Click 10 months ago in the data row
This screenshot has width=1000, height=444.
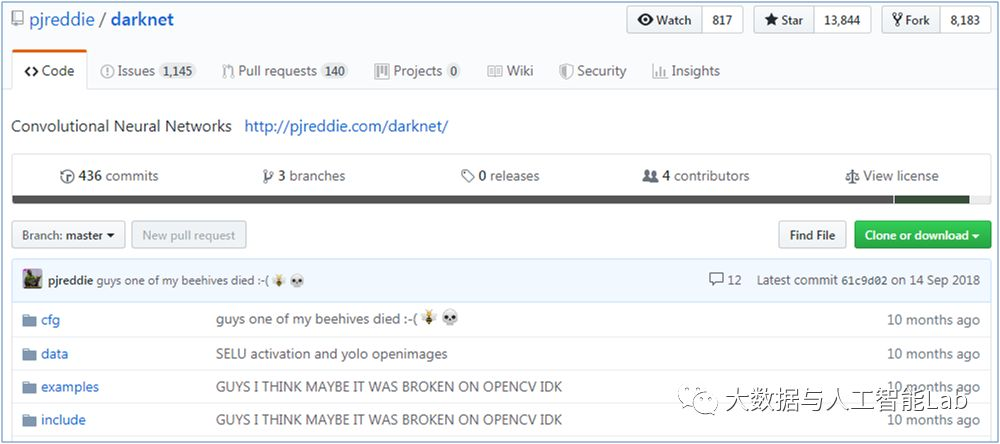point(933,354)
